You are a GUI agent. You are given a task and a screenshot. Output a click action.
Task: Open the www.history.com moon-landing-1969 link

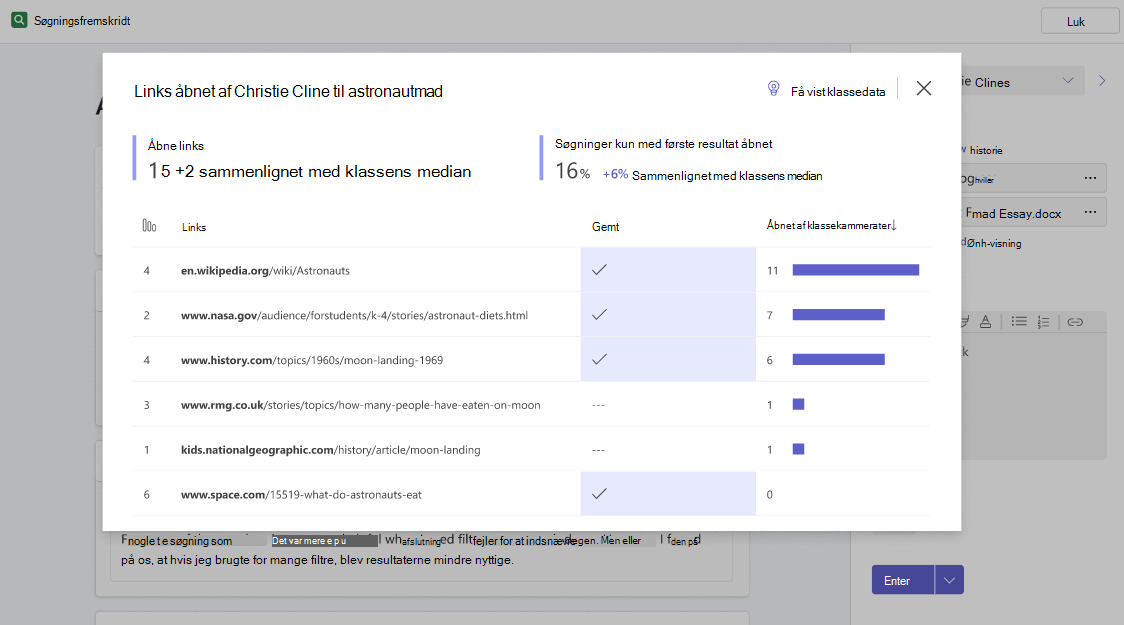312,360
